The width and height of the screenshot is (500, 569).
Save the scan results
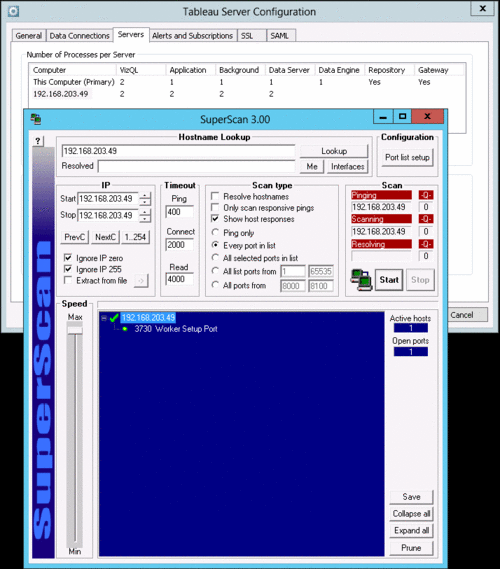click(411, 497)
